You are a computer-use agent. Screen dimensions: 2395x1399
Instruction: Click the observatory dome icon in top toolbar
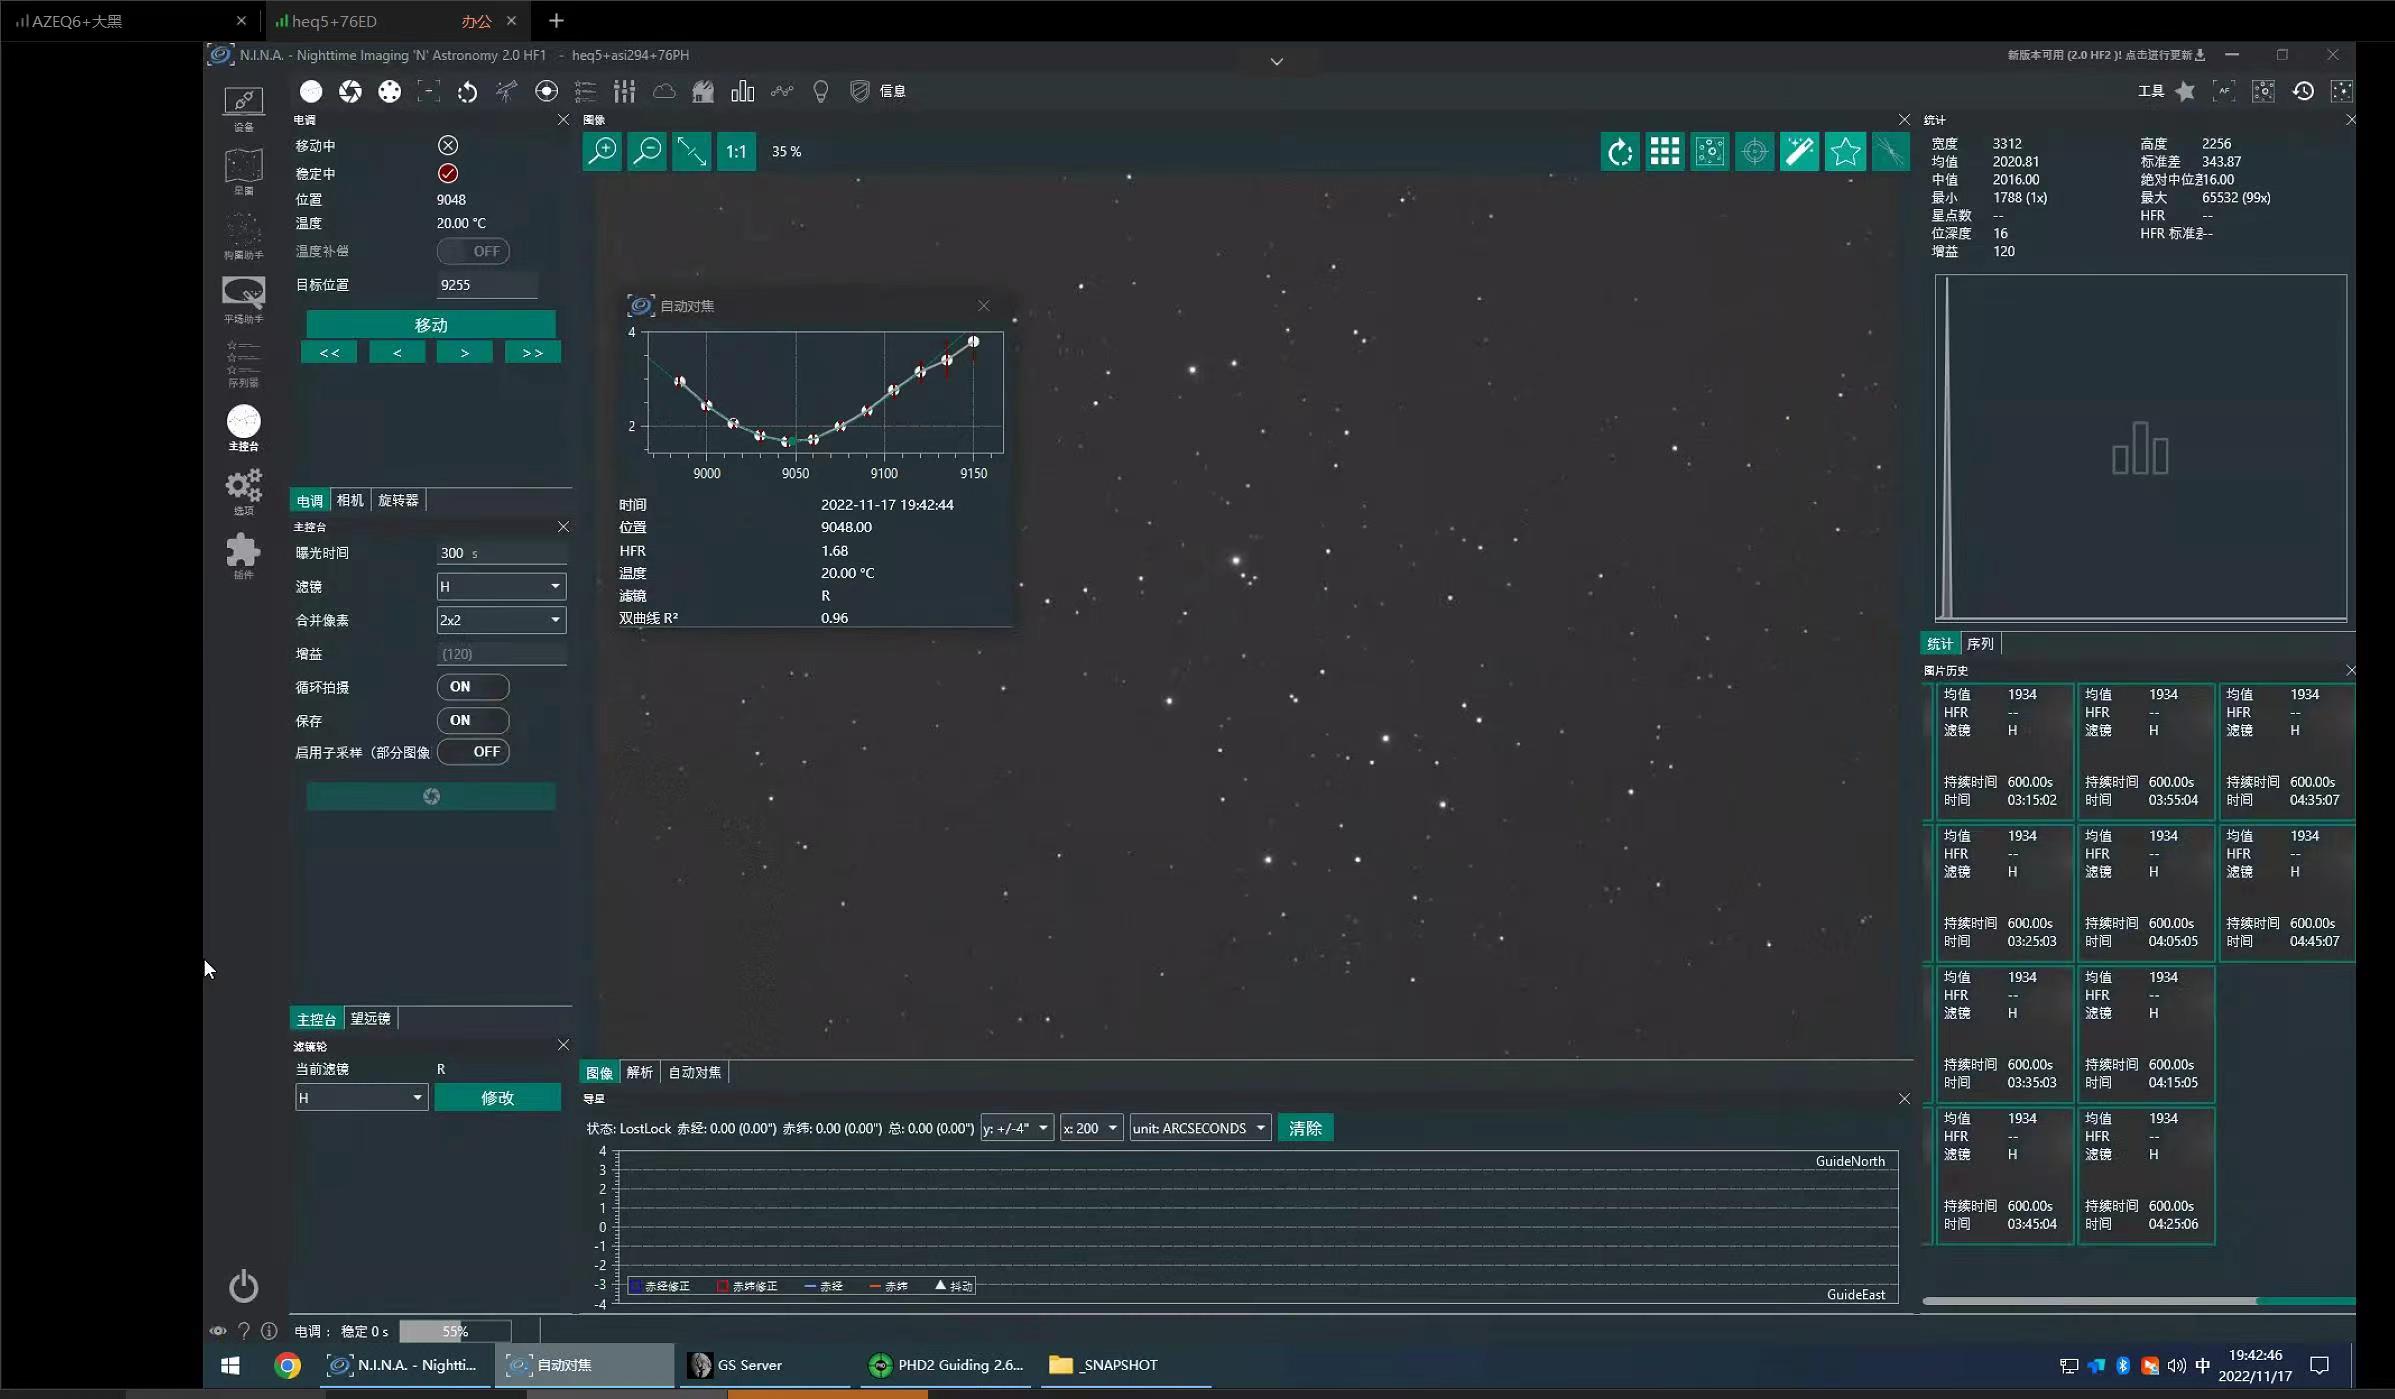(703, 91)
